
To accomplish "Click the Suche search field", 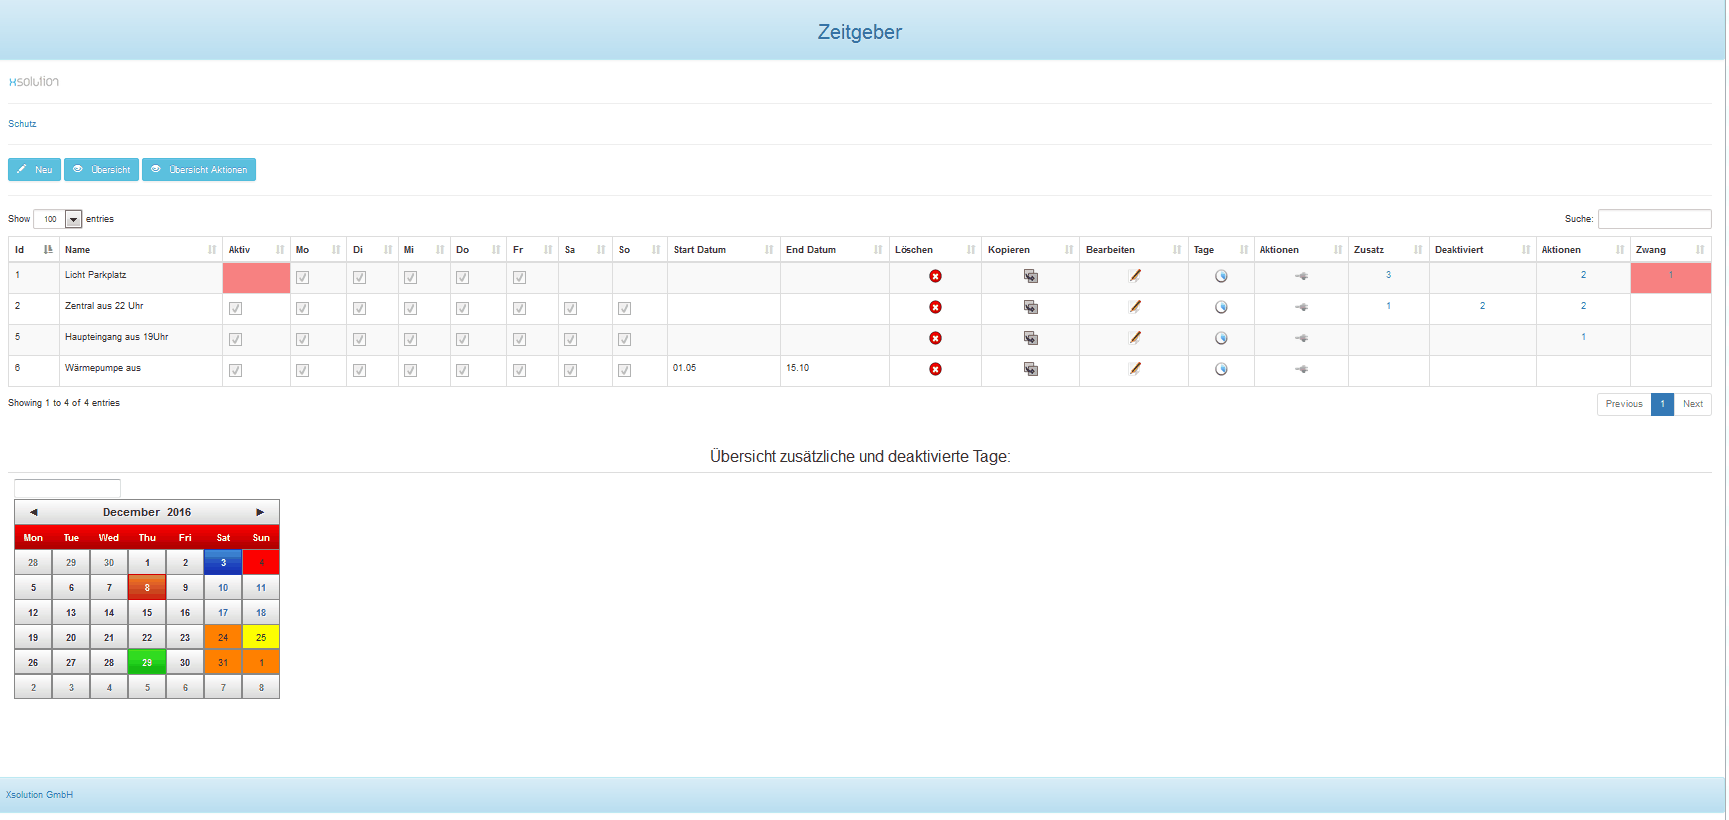I will pos(1654,219).
